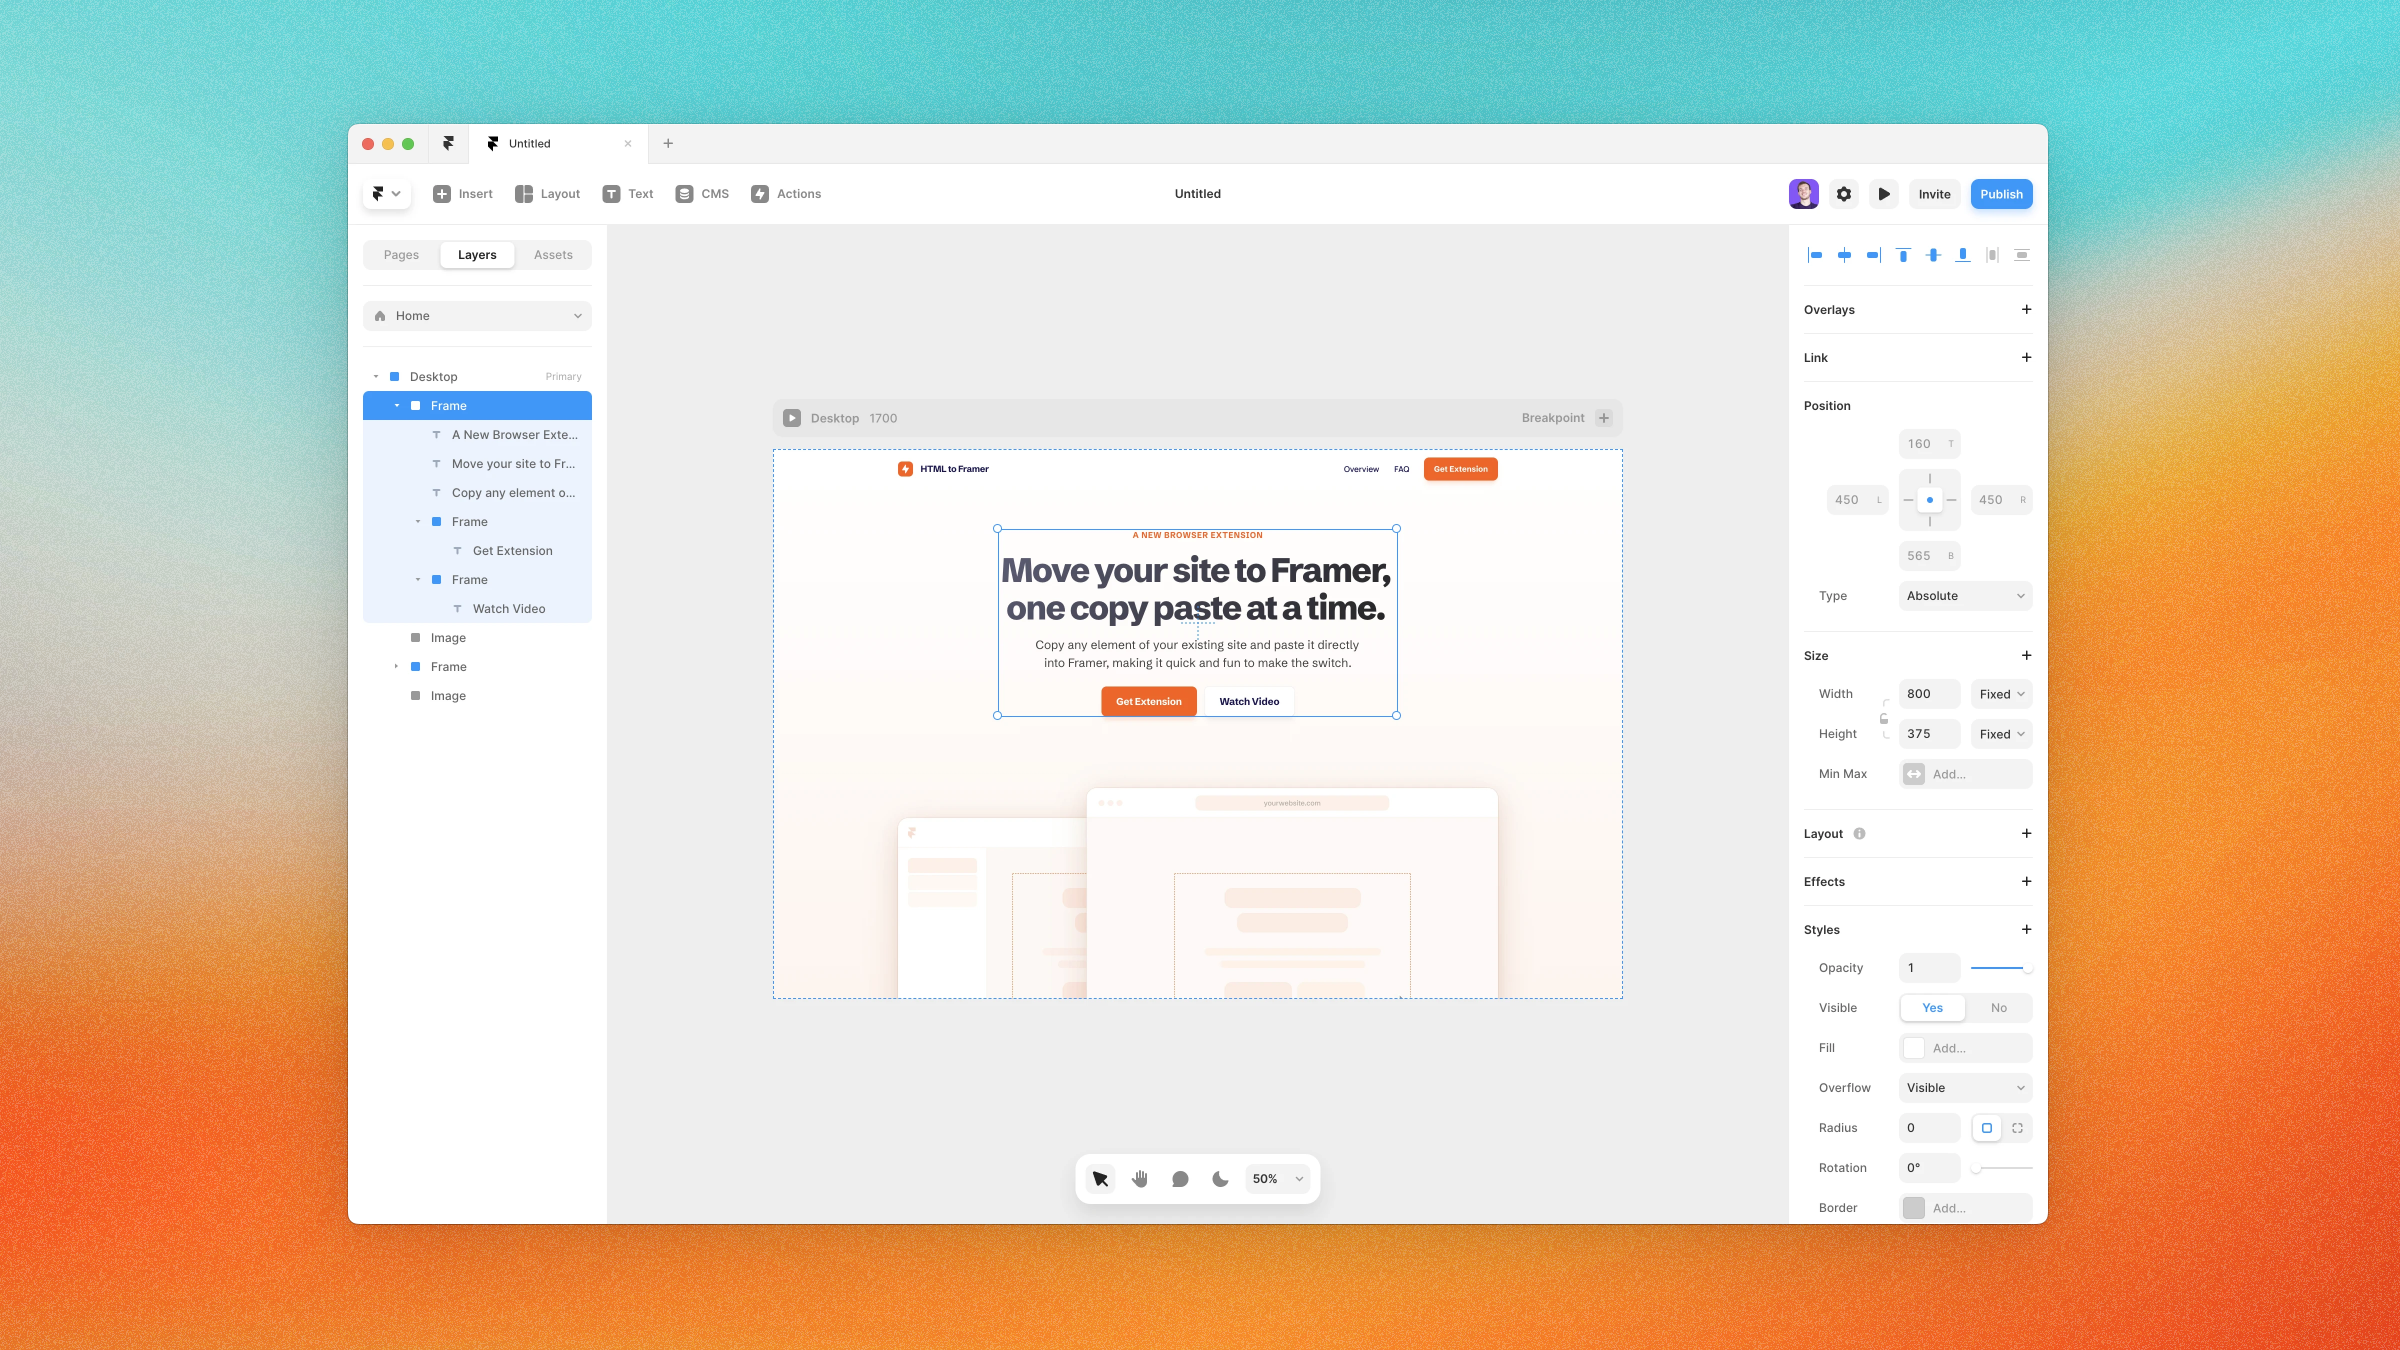Click the Framer home icon in title bar
The height and width of the screenshot is (1350, 2400).
point(448,143)
